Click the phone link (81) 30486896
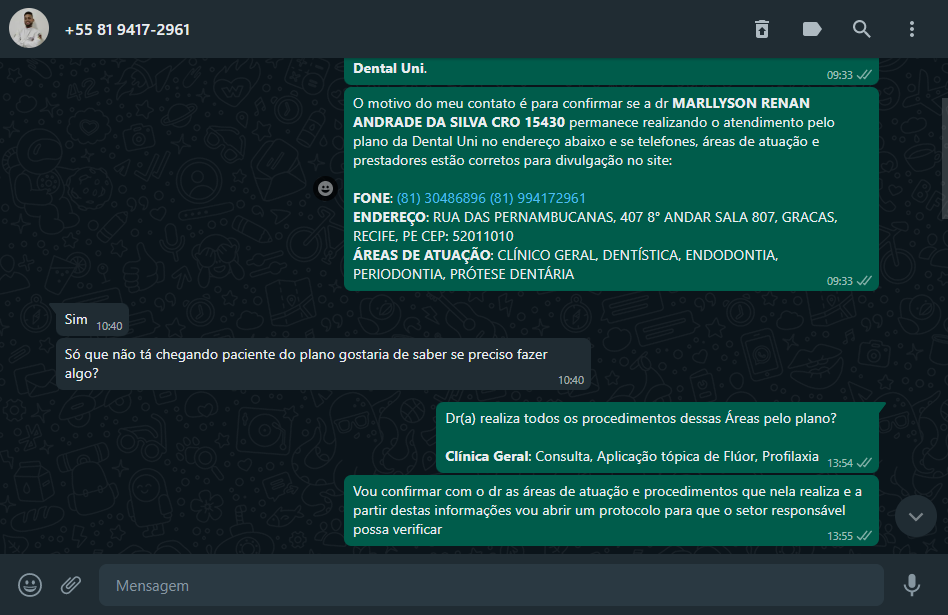This screenshot has height=615, width=948. [441, 198]
